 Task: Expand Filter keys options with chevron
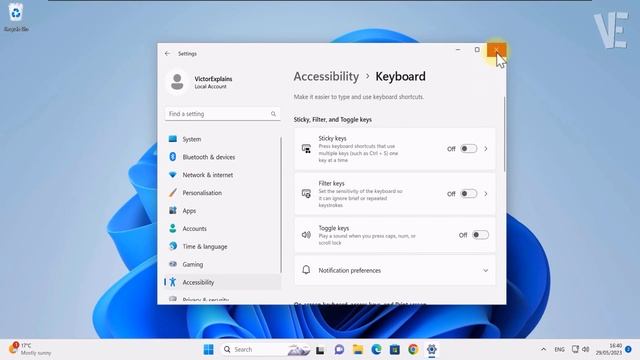486,194
